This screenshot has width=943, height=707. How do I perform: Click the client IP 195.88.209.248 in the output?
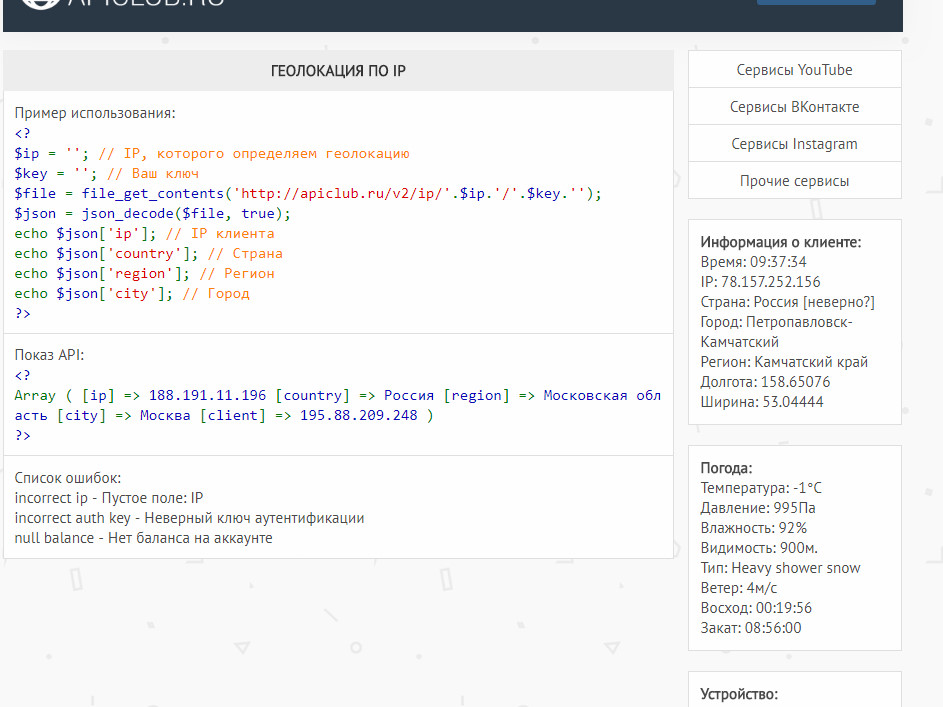(359, 416)
